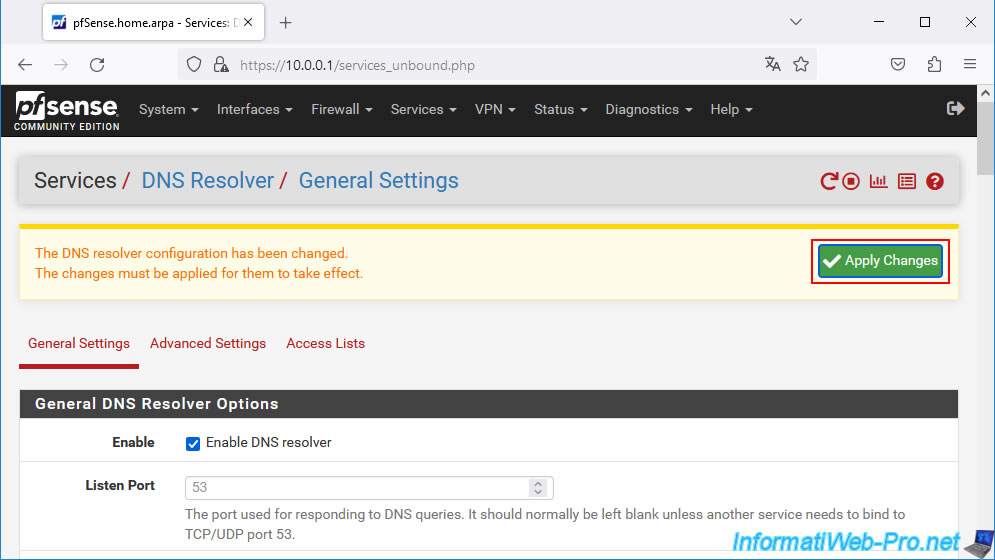Expand the Diagnostics menu
Viewport: 995px width, 560px height.
(x=649, y=109)
